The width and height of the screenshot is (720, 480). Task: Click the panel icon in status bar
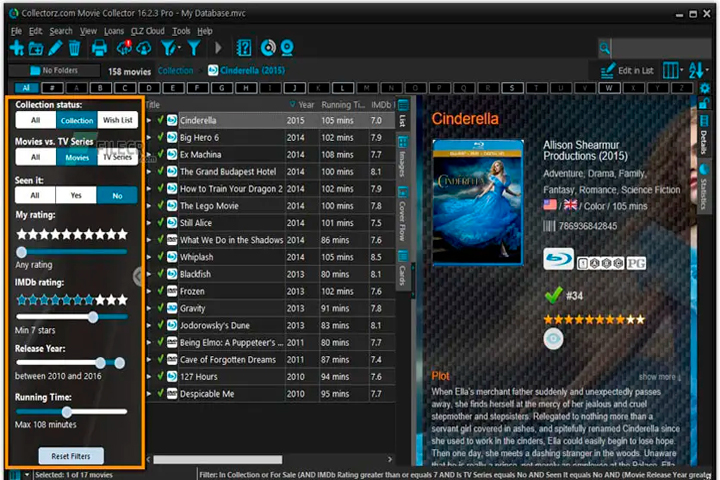coord(15,474)
